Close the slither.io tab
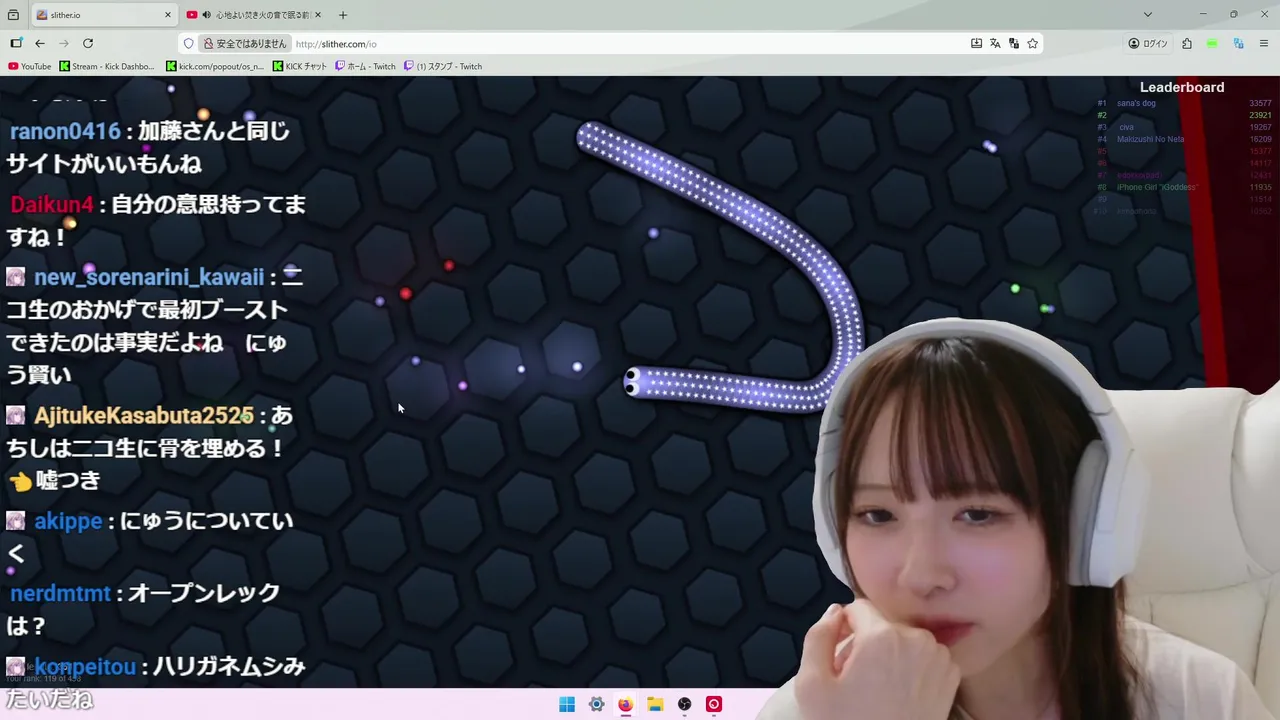 [x=168, y=15]
